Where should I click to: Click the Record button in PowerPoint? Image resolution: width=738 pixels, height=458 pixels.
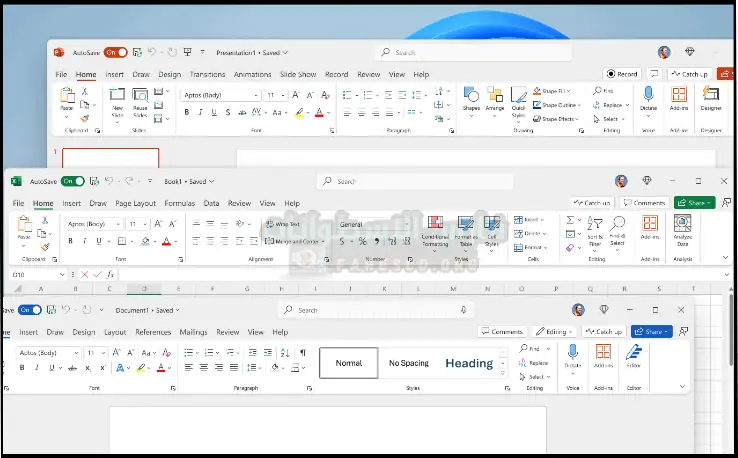[x=622, y=74]
